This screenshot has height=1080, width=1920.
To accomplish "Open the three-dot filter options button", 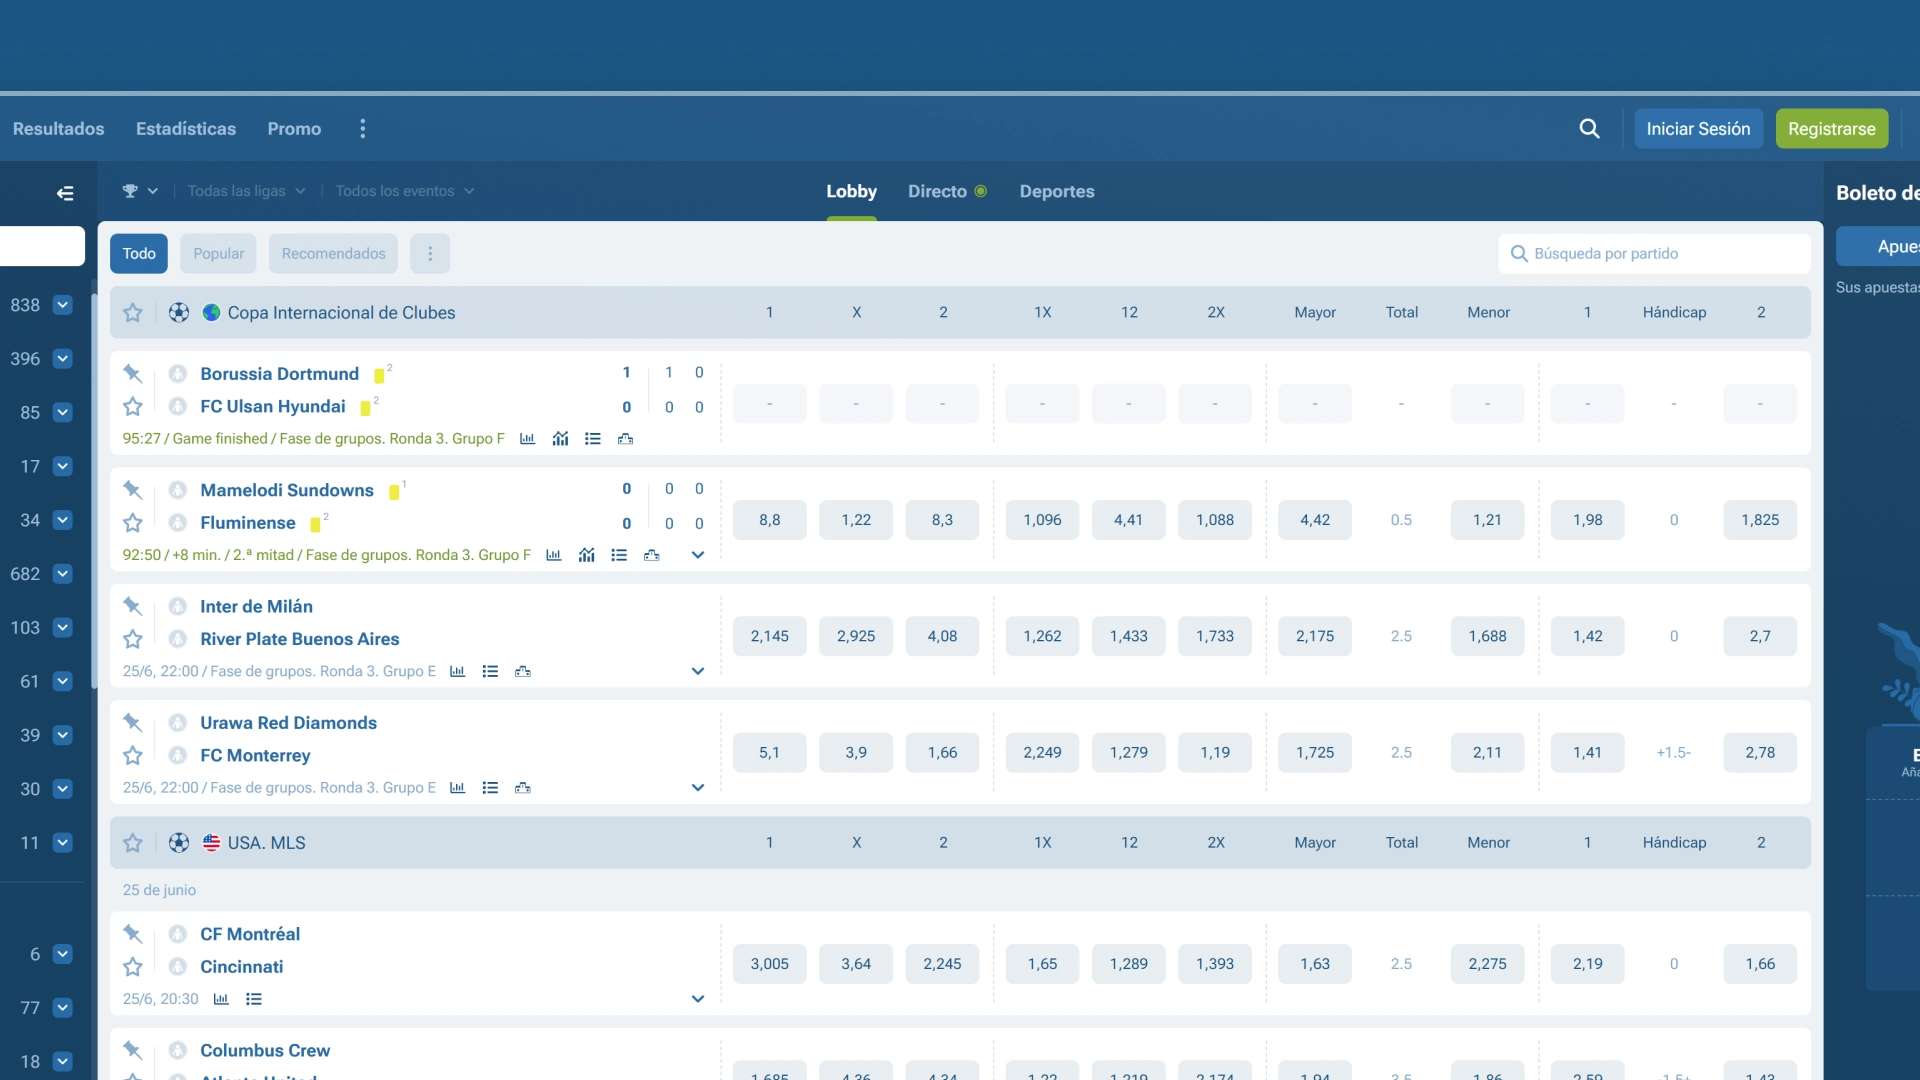I will click(x=430, y=254).
